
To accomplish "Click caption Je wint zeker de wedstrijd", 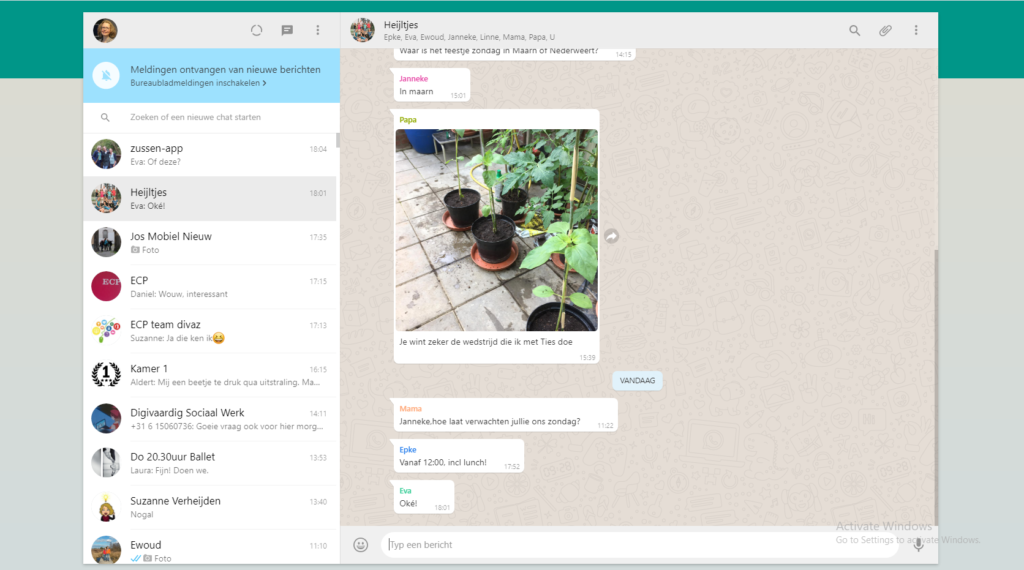I will [x=486, y=341].
